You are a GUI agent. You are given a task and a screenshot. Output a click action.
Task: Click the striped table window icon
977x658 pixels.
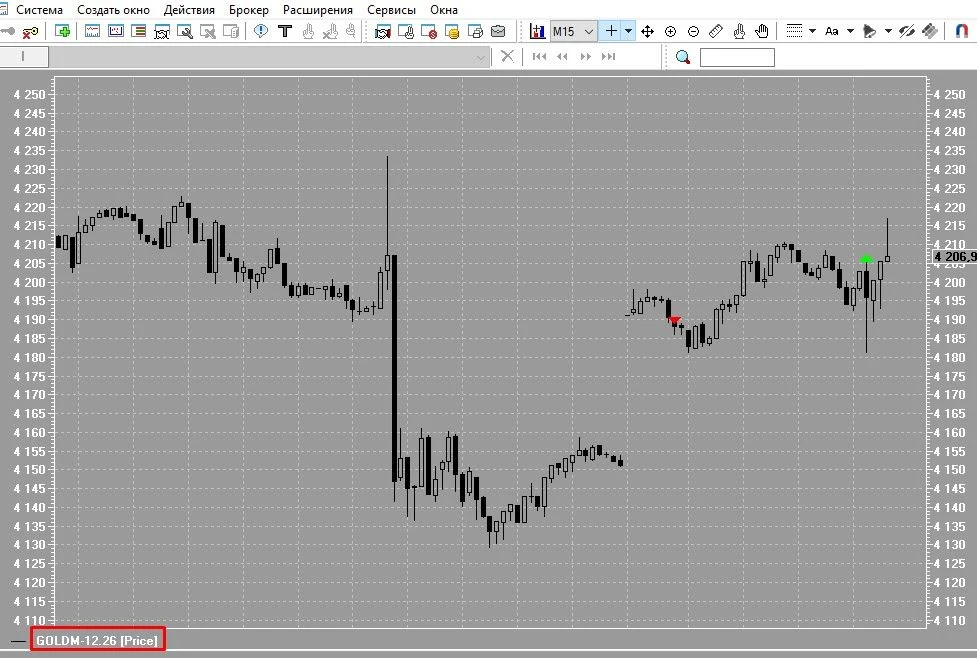pos(139,31)
